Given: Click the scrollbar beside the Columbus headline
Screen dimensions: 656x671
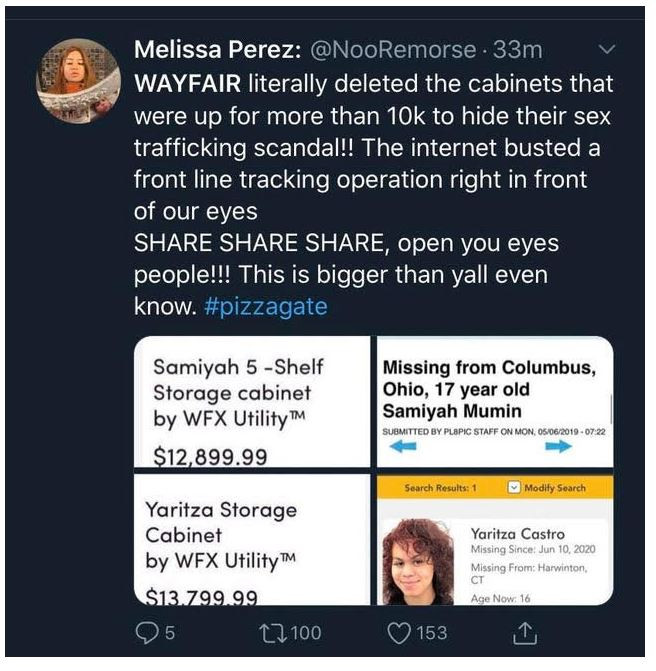Looking at the screenshot, I should click(609, 408).
